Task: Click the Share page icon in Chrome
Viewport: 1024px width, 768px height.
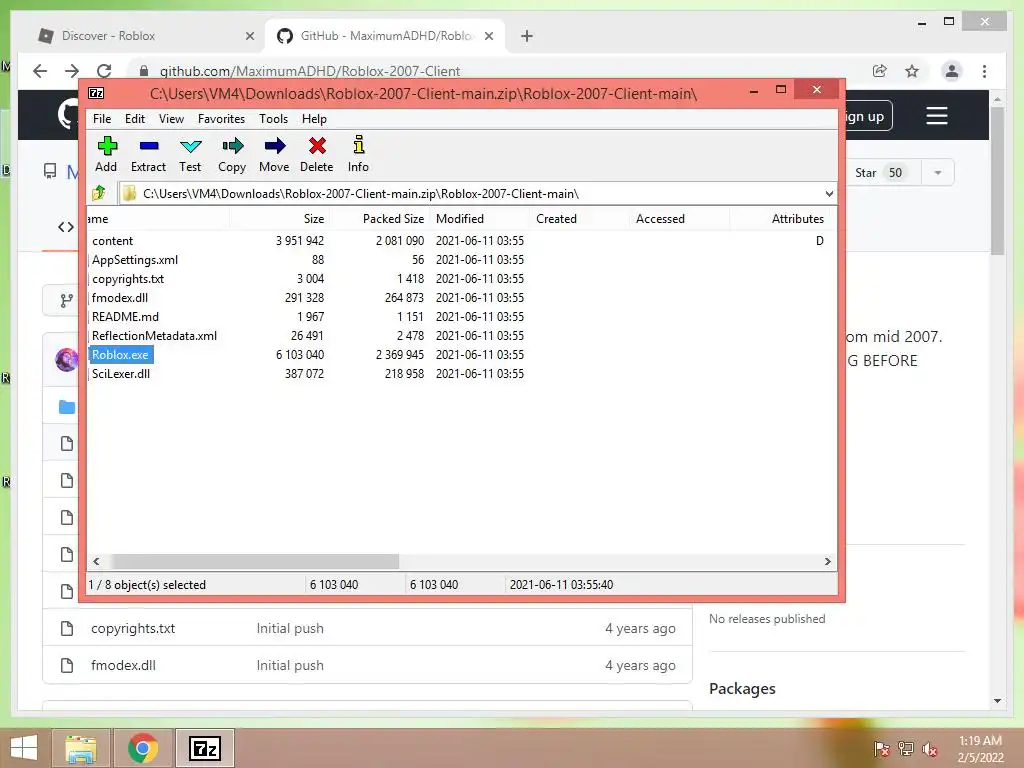Action: tap(880, 71)
